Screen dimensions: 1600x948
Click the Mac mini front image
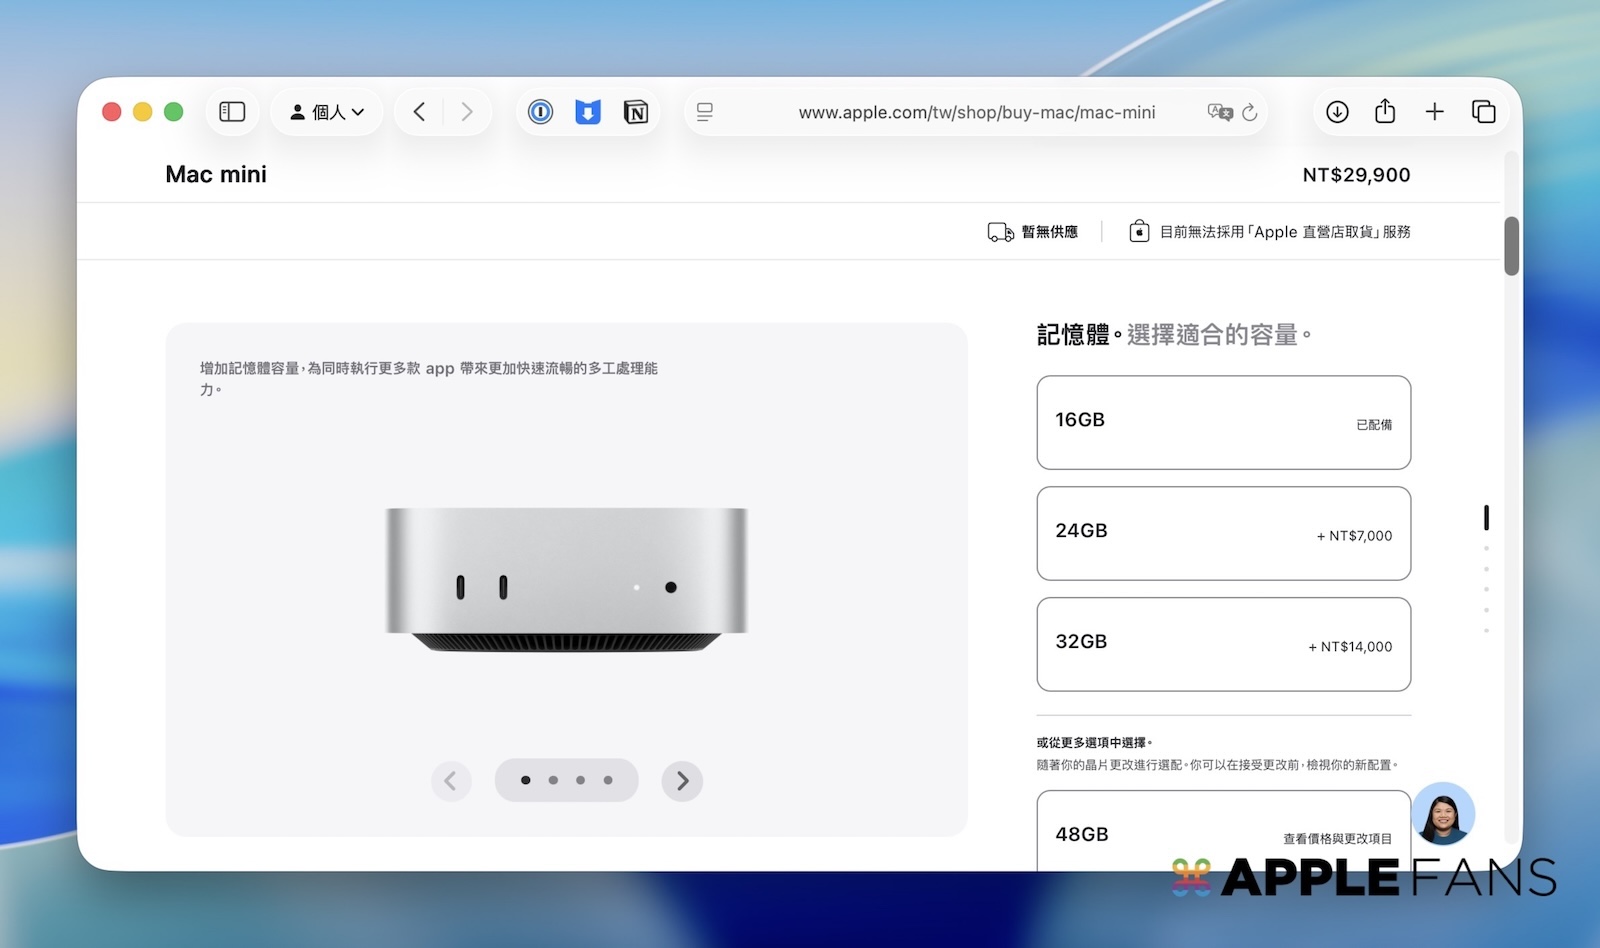click(567, 580)
